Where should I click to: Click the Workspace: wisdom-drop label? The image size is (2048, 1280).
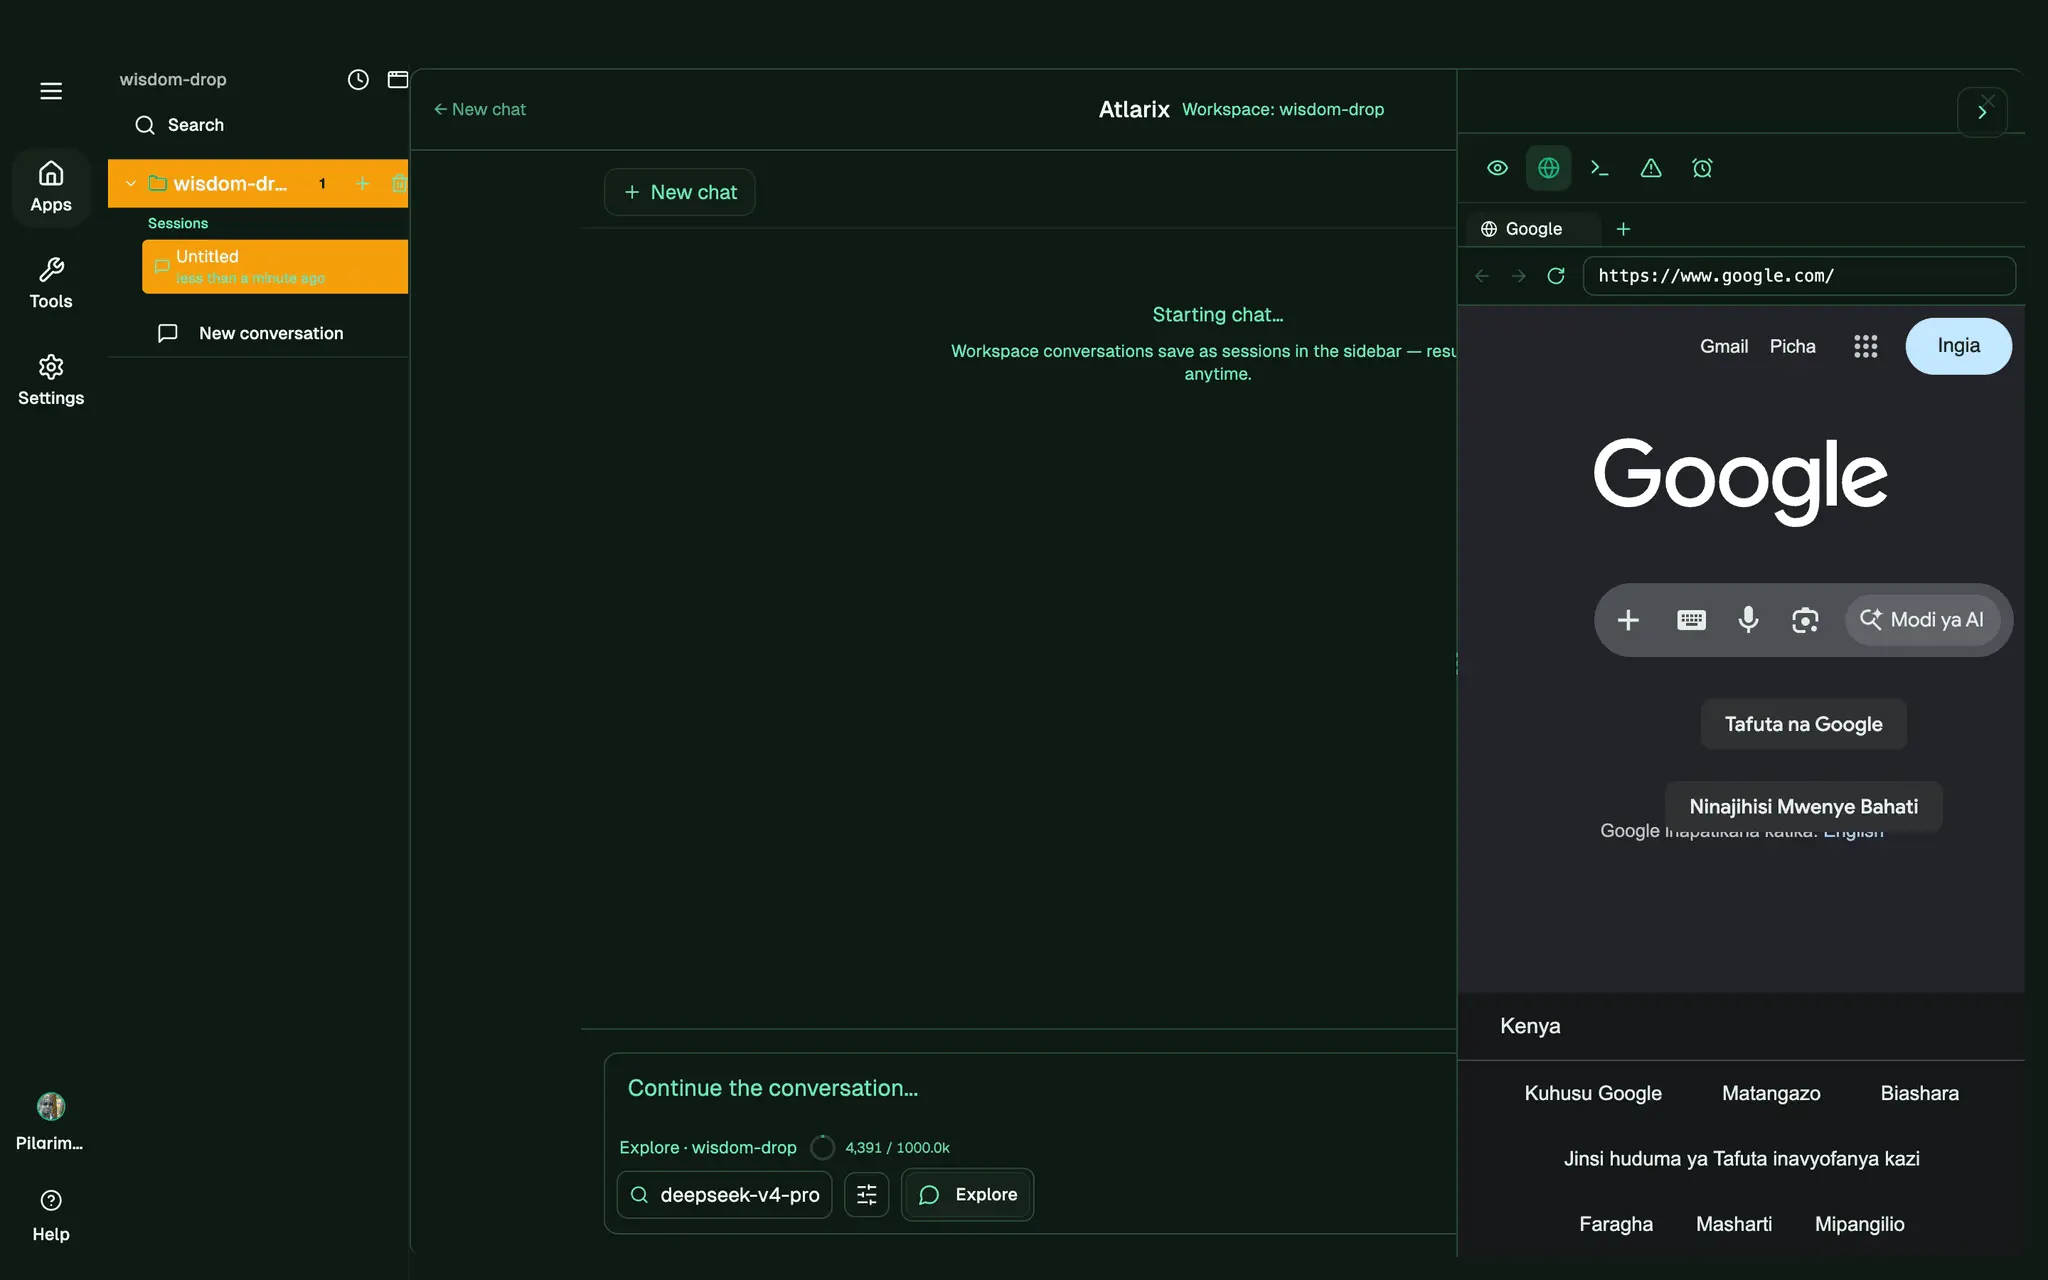pos(1283,109)
